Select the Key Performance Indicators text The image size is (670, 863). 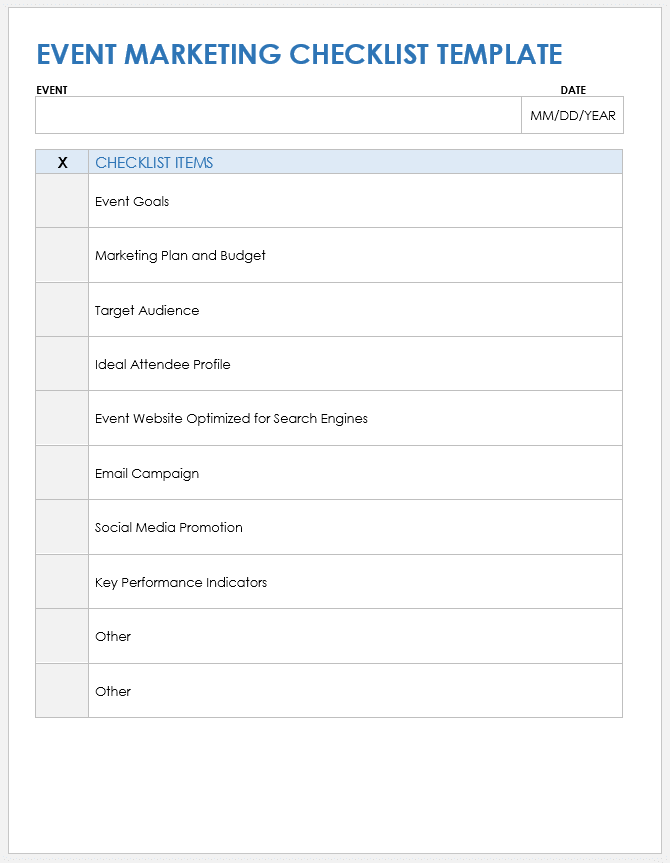coord(181,582)
